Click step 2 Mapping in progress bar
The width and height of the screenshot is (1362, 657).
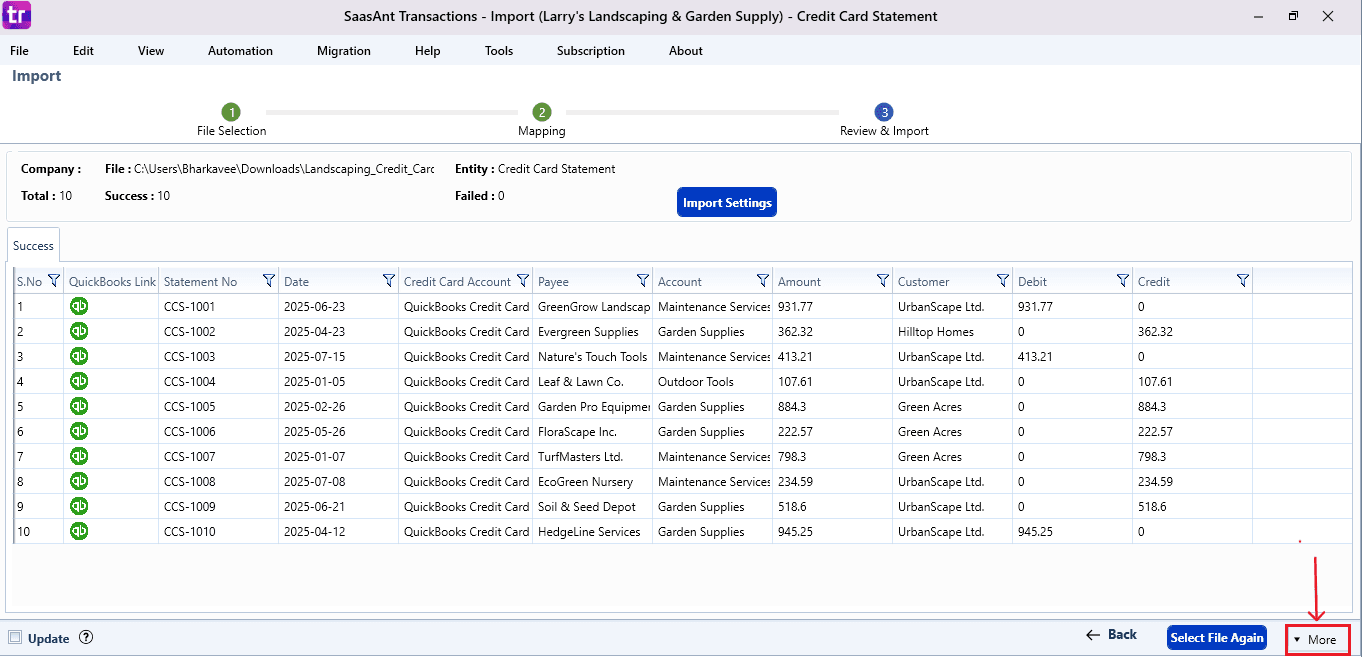point(541,113)
